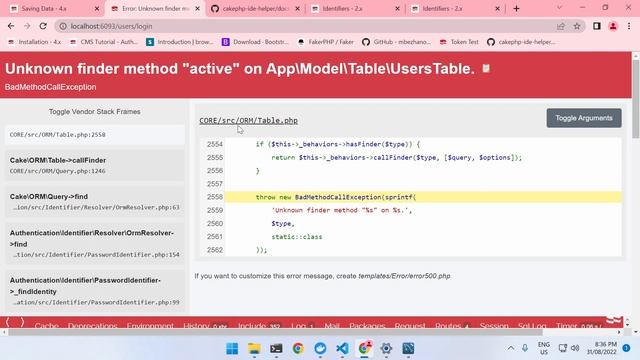Reload the localhost login page

pyautogui.click(x=43, y=26)
